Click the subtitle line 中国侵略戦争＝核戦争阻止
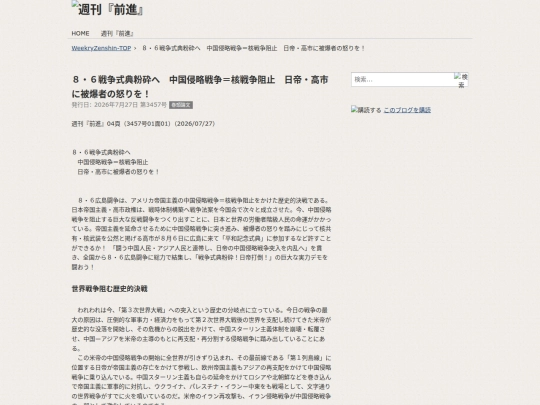 tap(113, 162)
